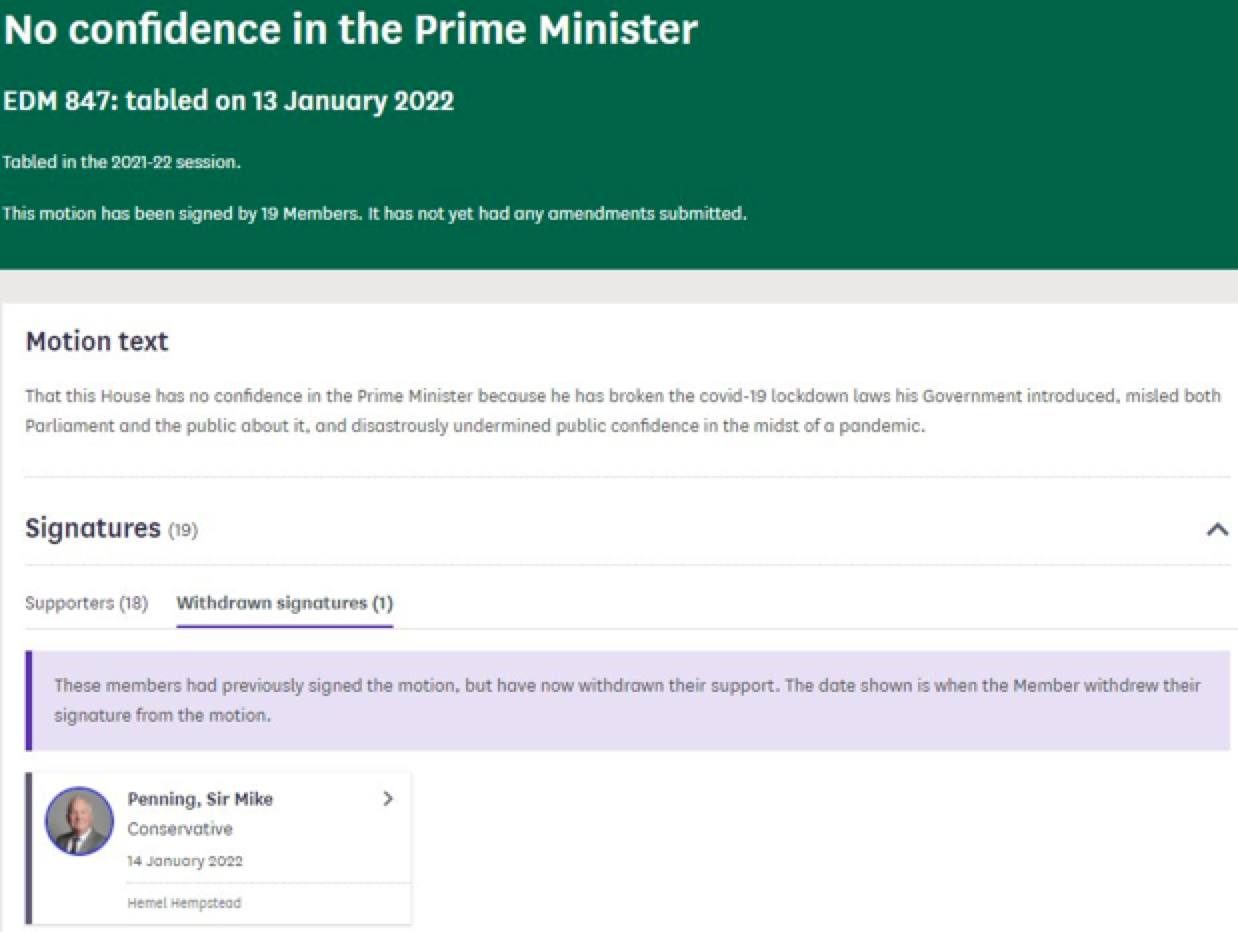The height and width of the screenshot is (932, 1238).
Task: Collapse the Signatures section chevron
Action: pos(1216,529)
